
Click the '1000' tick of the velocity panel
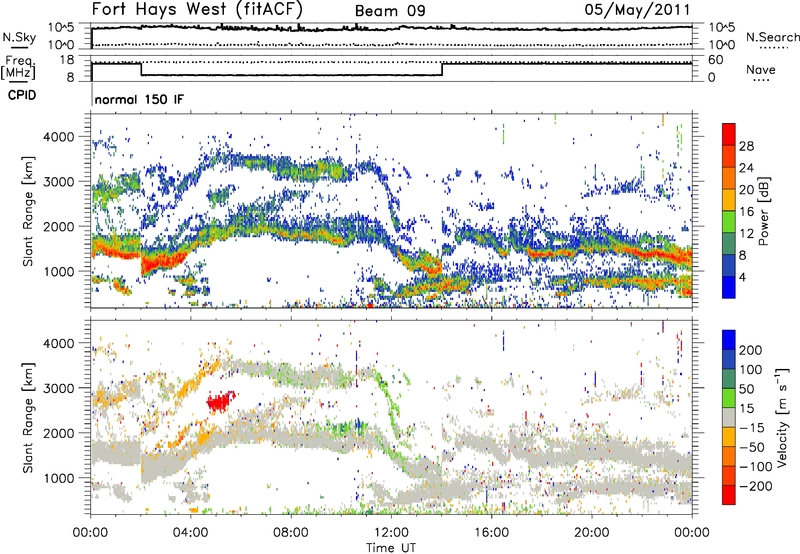pos(58,478)
